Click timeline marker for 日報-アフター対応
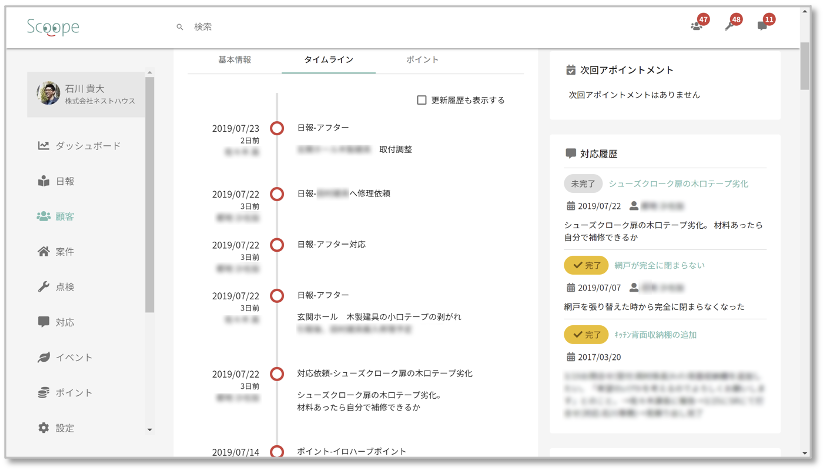The height and width of the screenshot is (472, 824). [x=277, y=245]
